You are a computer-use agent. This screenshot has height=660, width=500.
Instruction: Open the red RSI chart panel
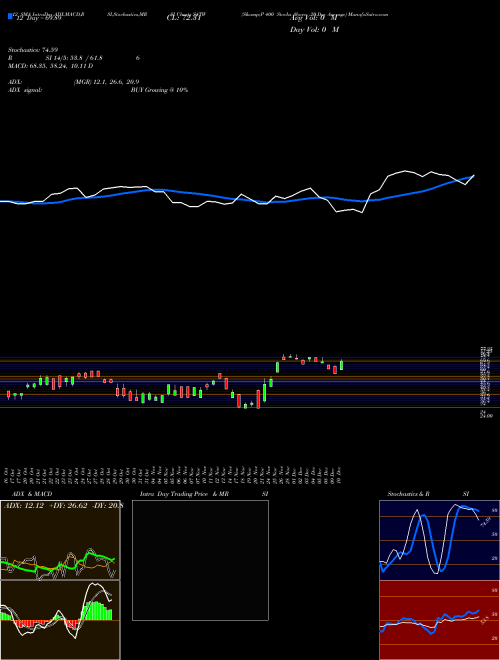click(x=439, y=620)
